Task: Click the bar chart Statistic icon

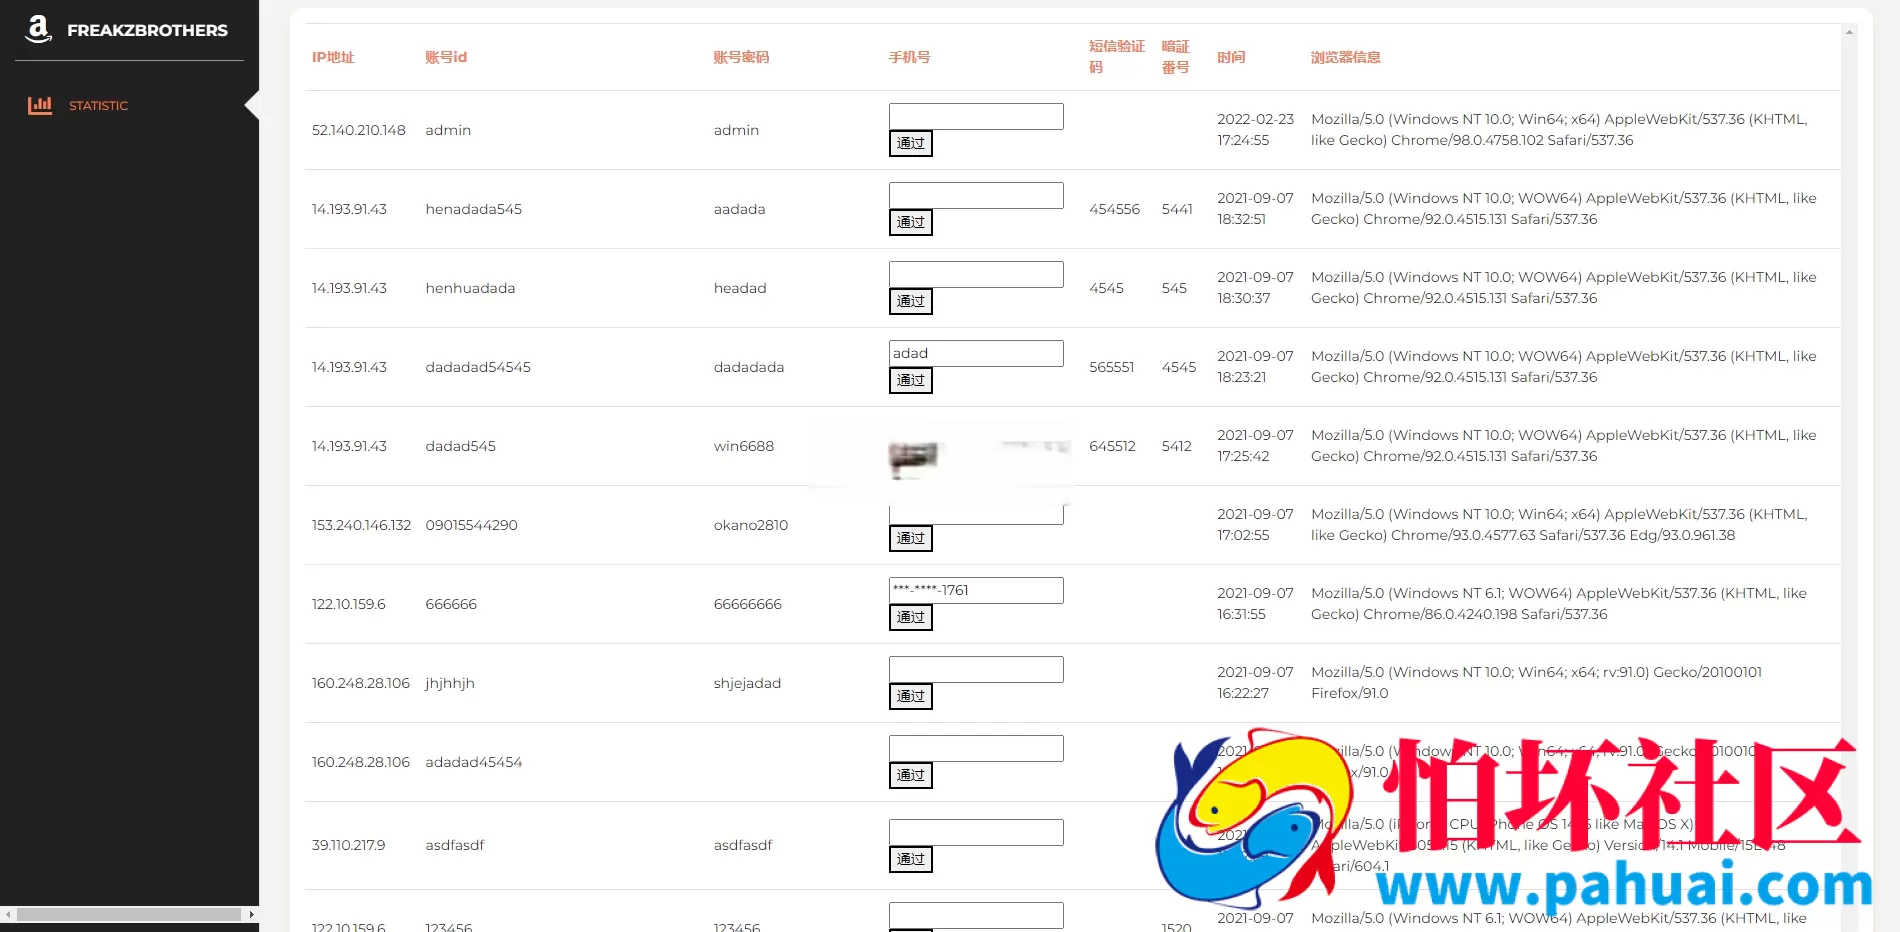Action: [40, 105]
